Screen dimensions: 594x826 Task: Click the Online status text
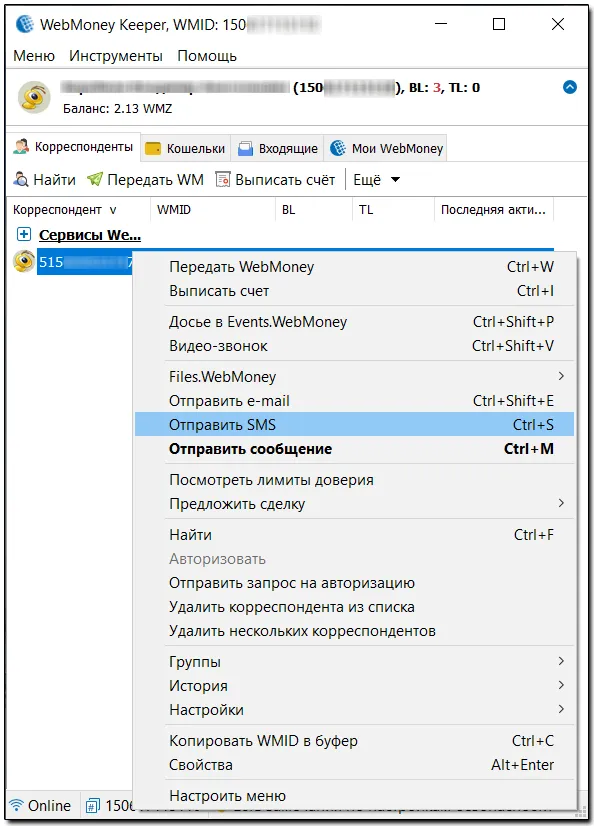tap(49, 805)
